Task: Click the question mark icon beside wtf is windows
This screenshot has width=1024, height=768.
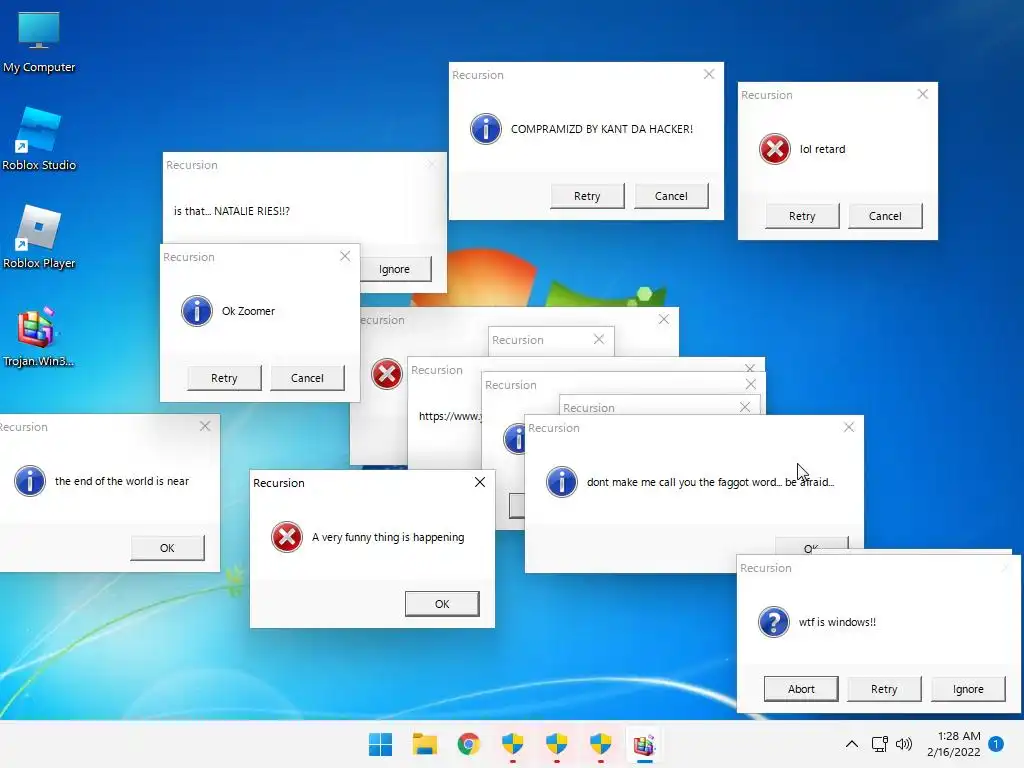Action: pyautogui.click(x=774, y=622)
